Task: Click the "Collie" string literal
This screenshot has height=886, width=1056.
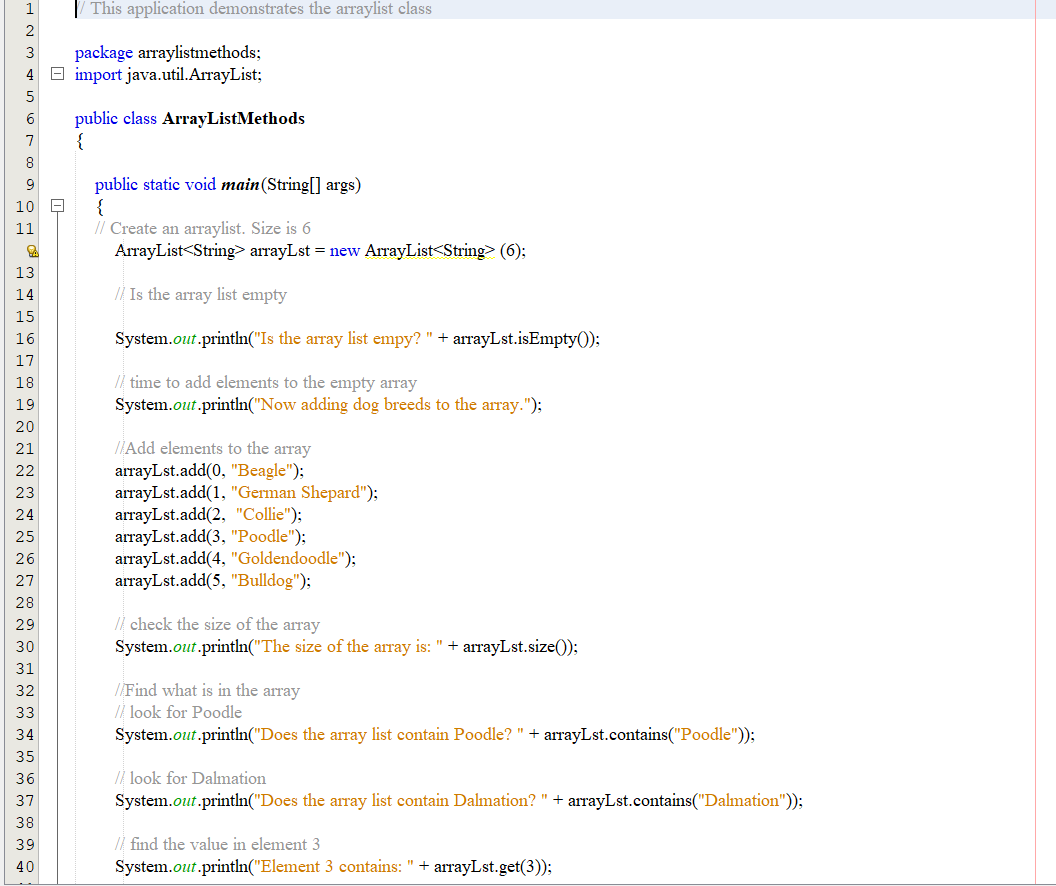Action: click(264, 515)
